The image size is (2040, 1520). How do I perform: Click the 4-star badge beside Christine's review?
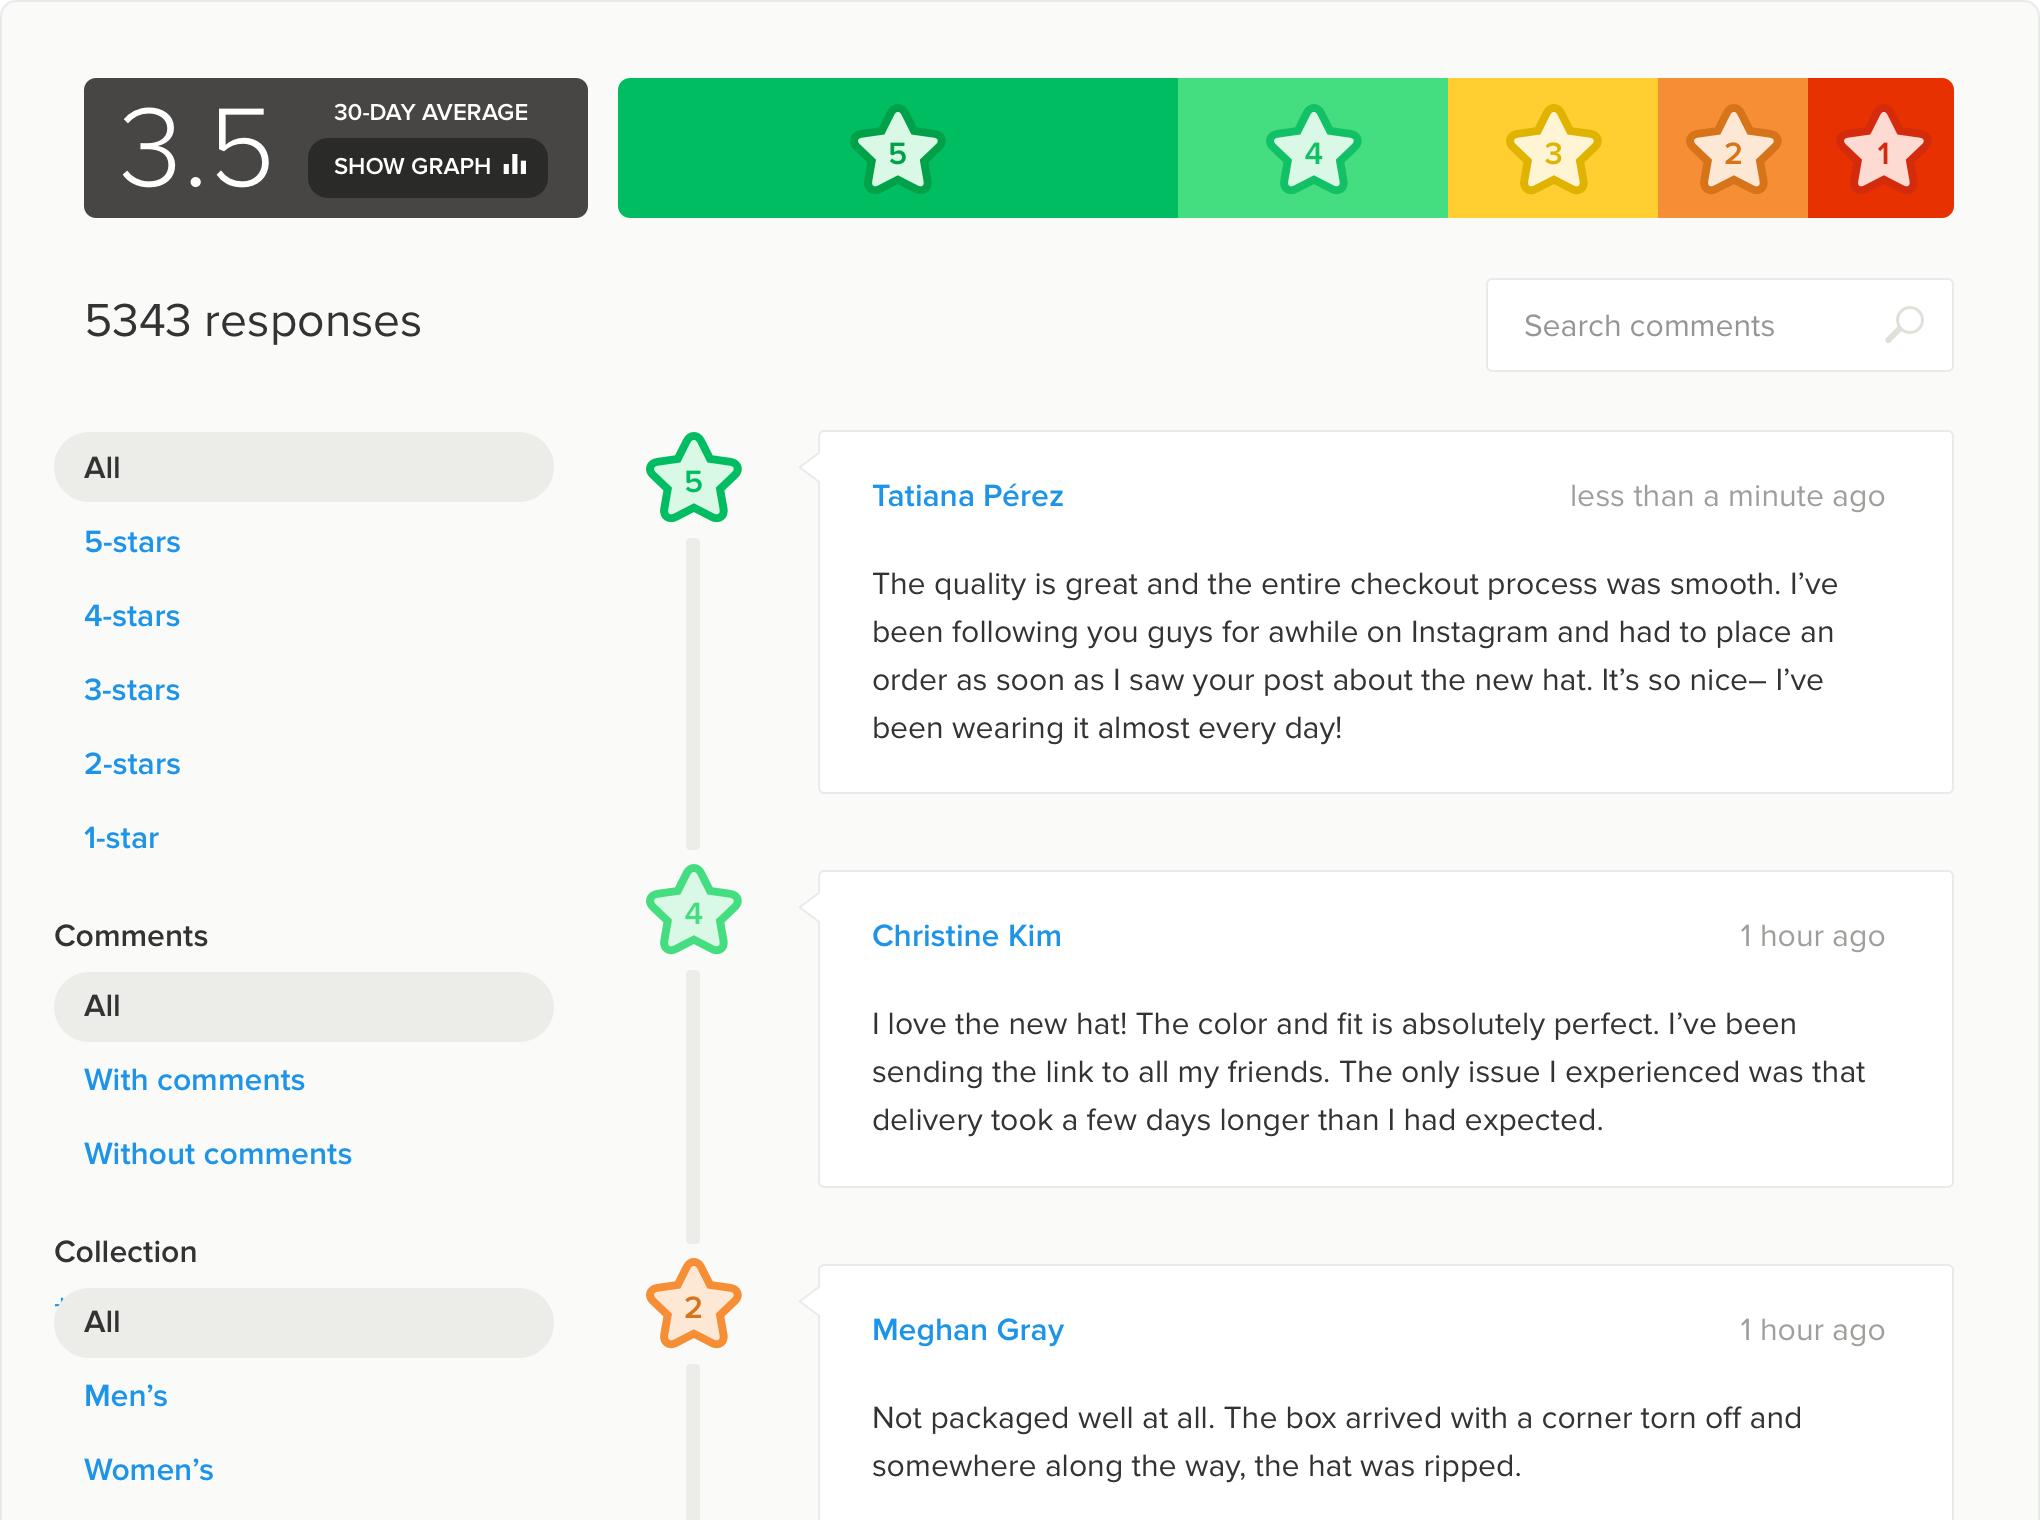click(693, 911)
